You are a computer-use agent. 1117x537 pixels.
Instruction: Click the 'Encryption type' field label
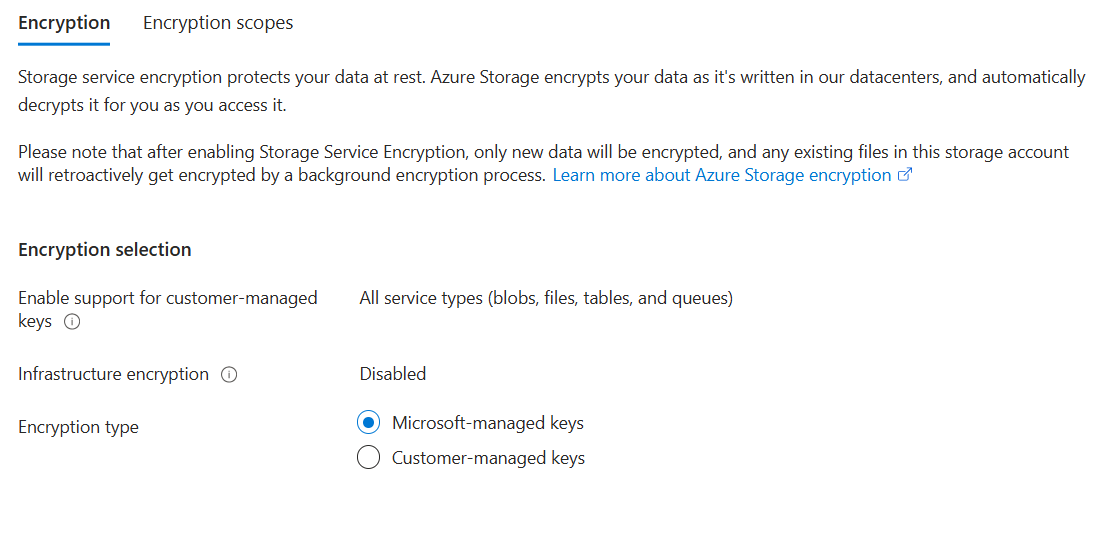[78, 427]
